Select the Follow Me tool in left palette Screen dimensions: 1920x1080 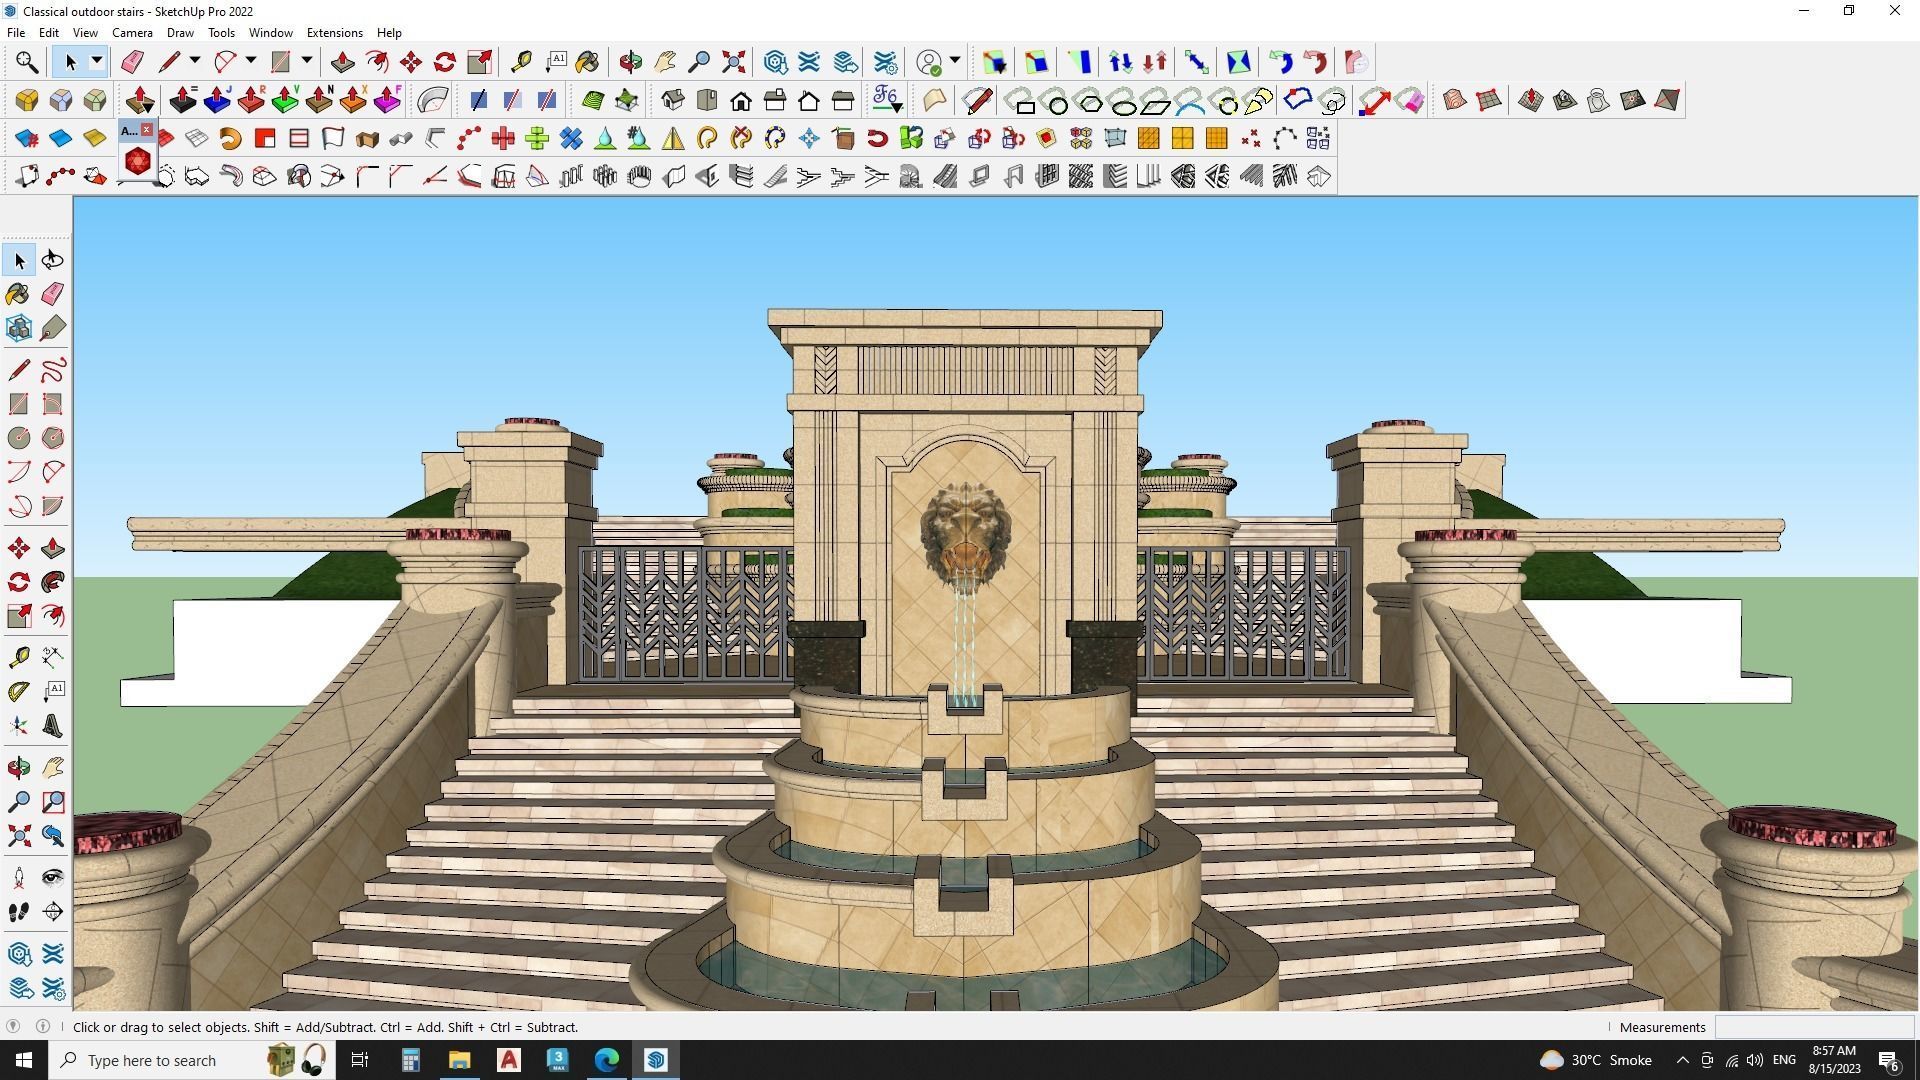point(52,582)
